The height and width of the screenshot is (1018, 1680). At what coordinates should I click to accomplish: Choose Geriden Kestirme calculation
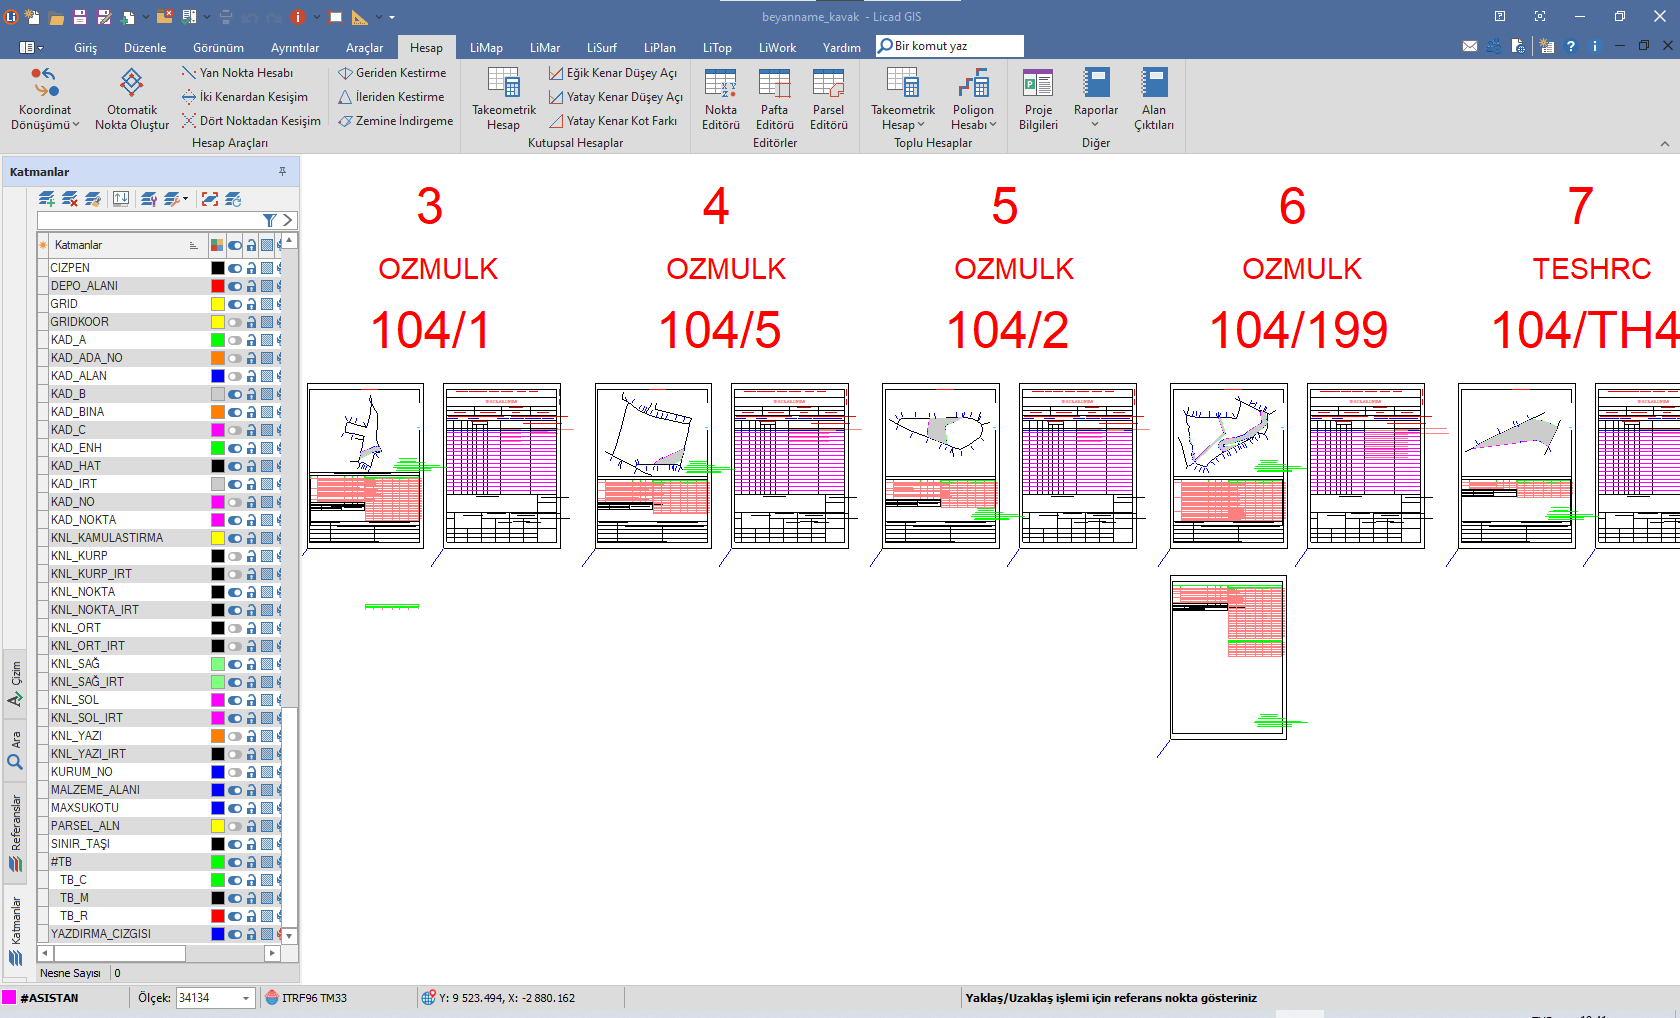point(392,73)
